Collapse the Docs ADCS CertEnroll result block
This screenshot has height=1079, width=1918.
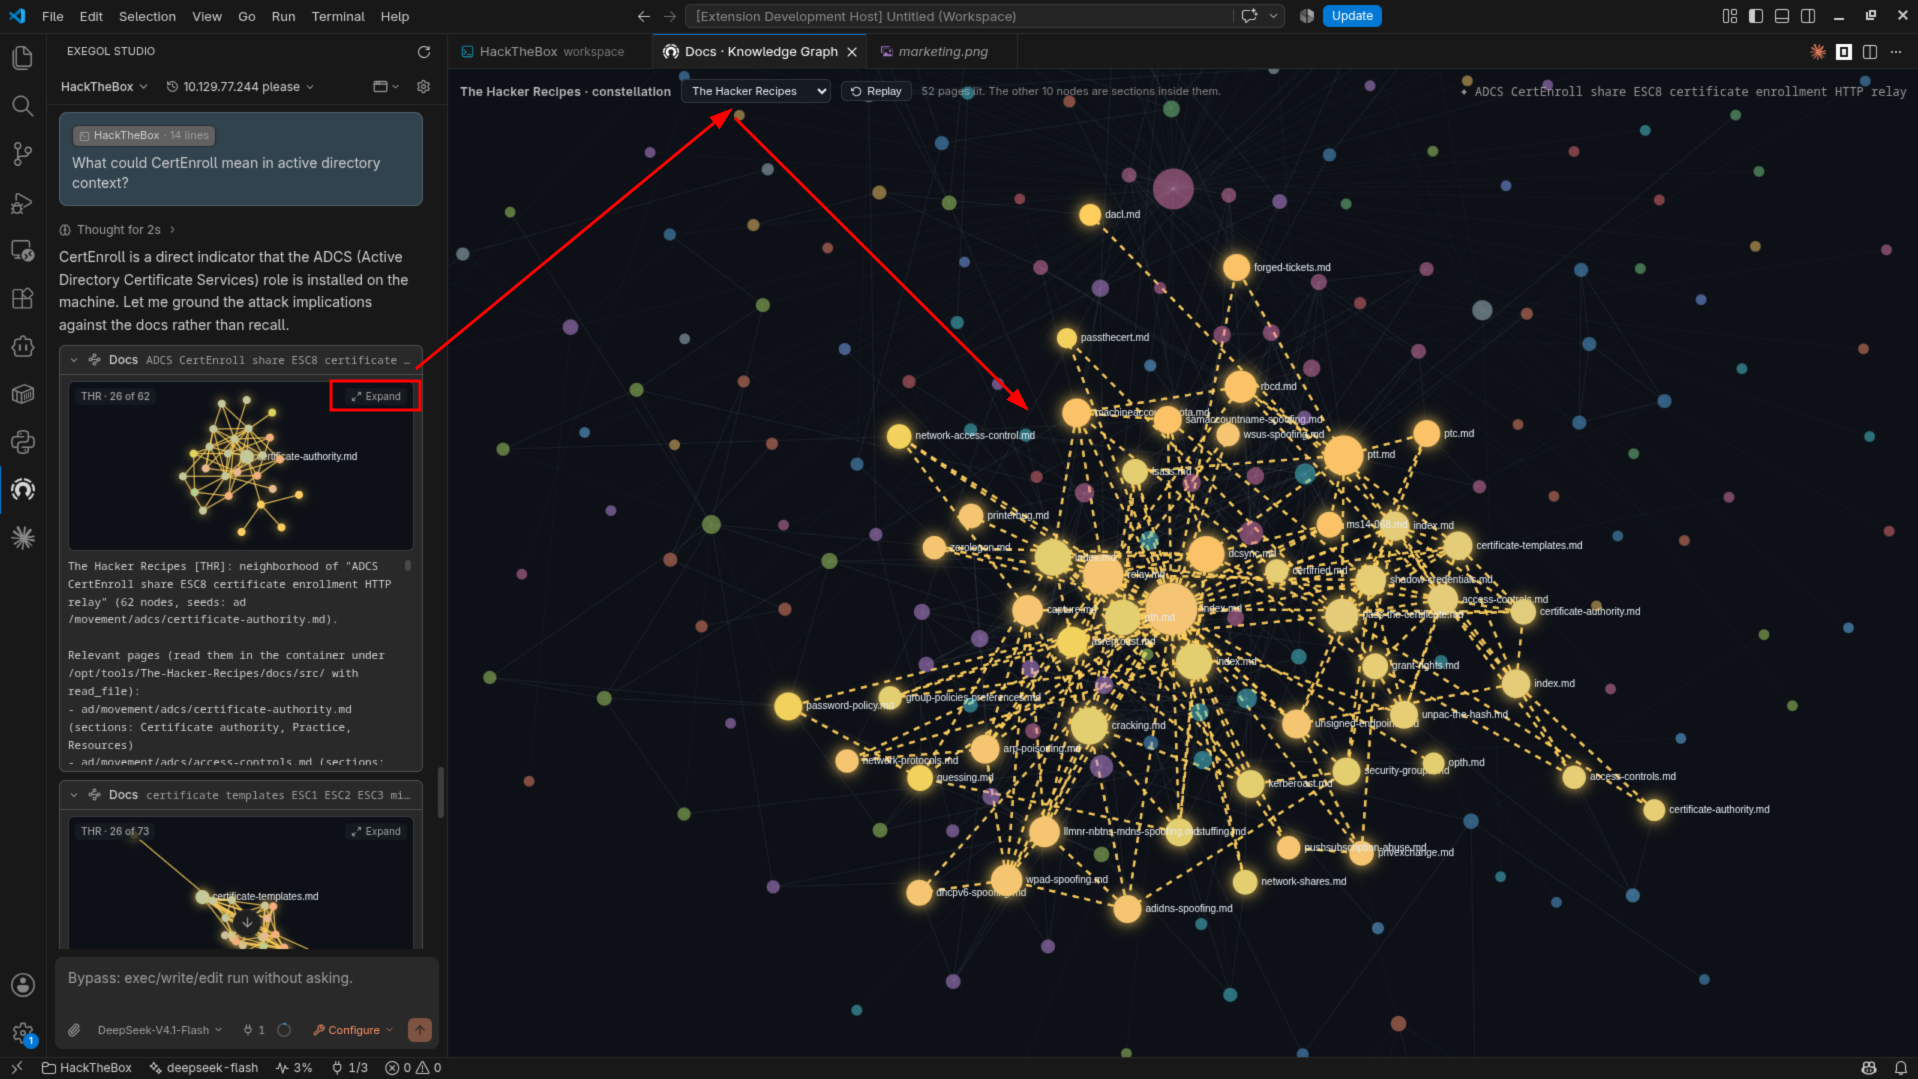pyautogui.click(x=74, y=360)
